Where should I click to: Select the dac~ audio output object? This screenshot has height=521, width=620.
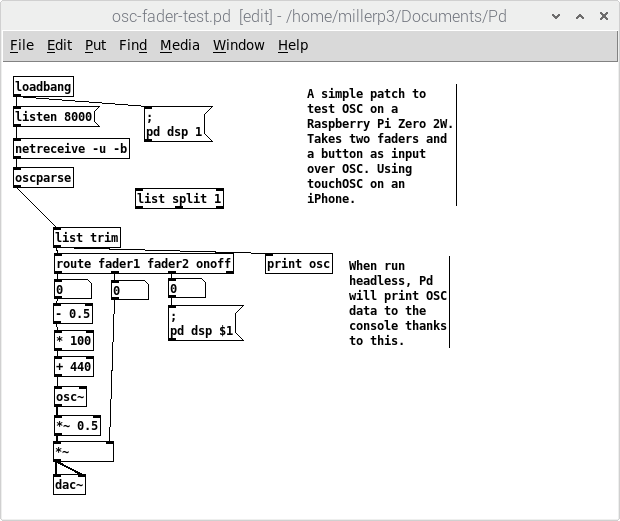(70, 486)
